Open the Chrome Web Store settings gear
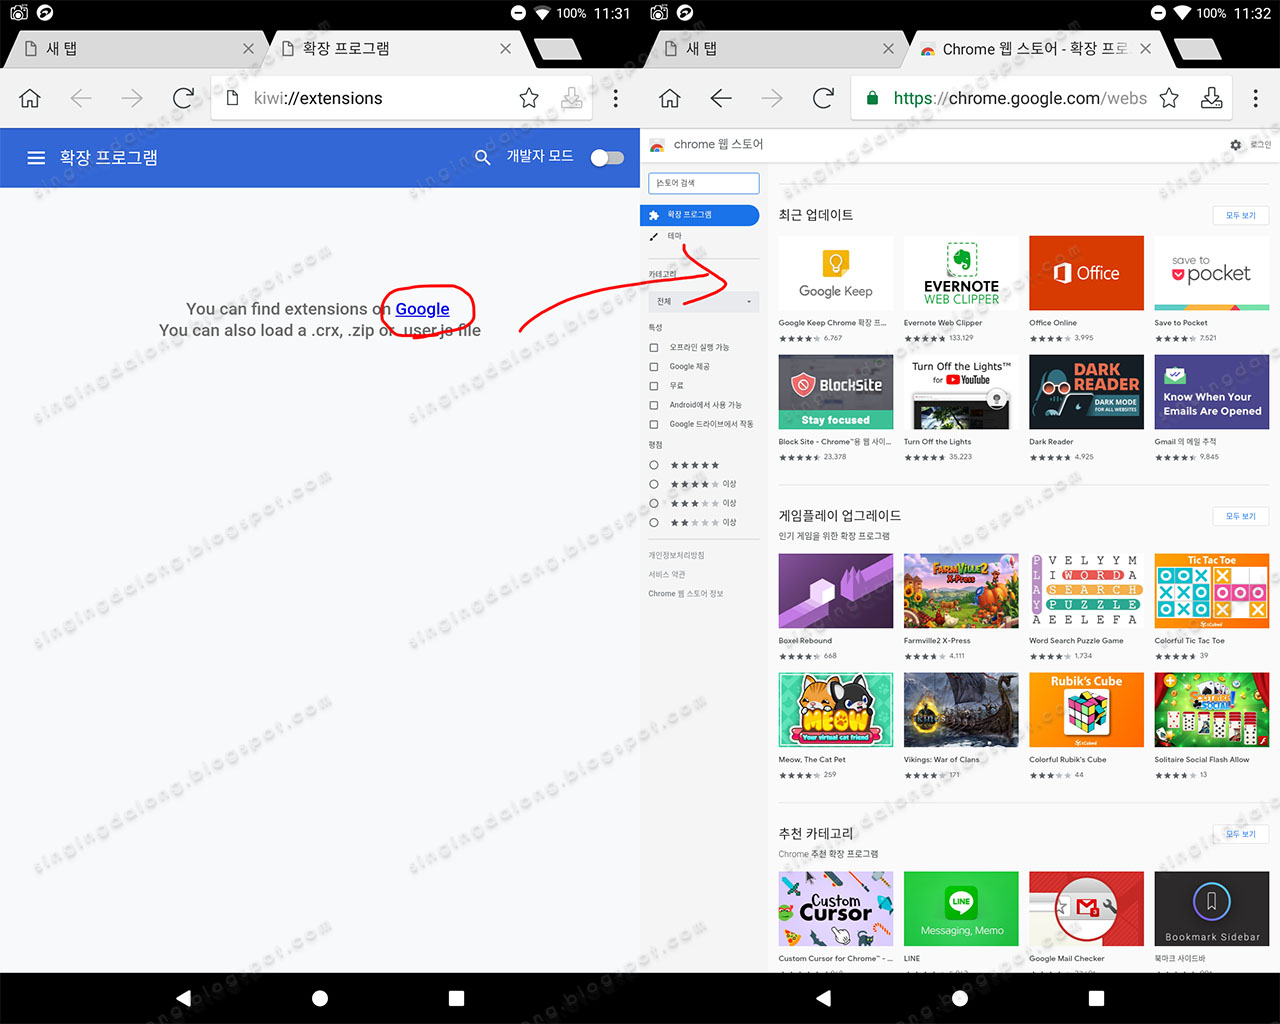 [1235, 144]
